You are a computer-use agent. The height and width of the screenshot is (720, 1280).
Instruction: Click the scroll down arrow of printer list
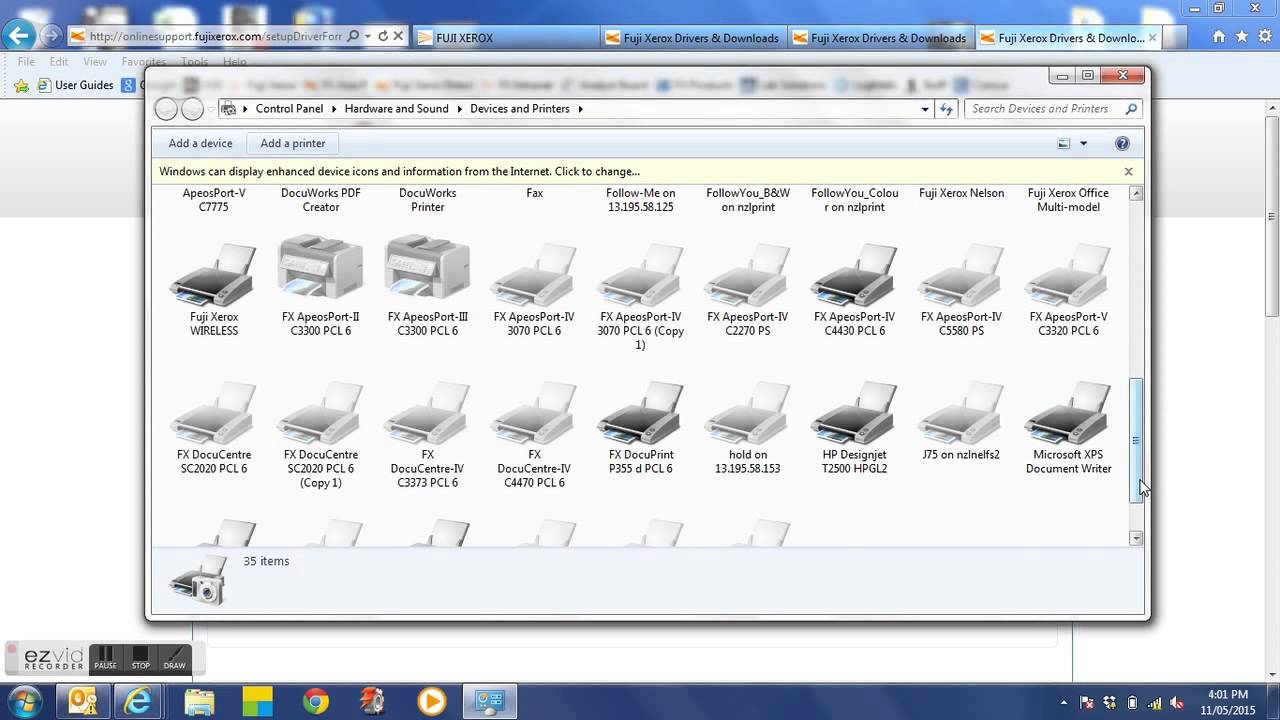tap(1136, 538)
